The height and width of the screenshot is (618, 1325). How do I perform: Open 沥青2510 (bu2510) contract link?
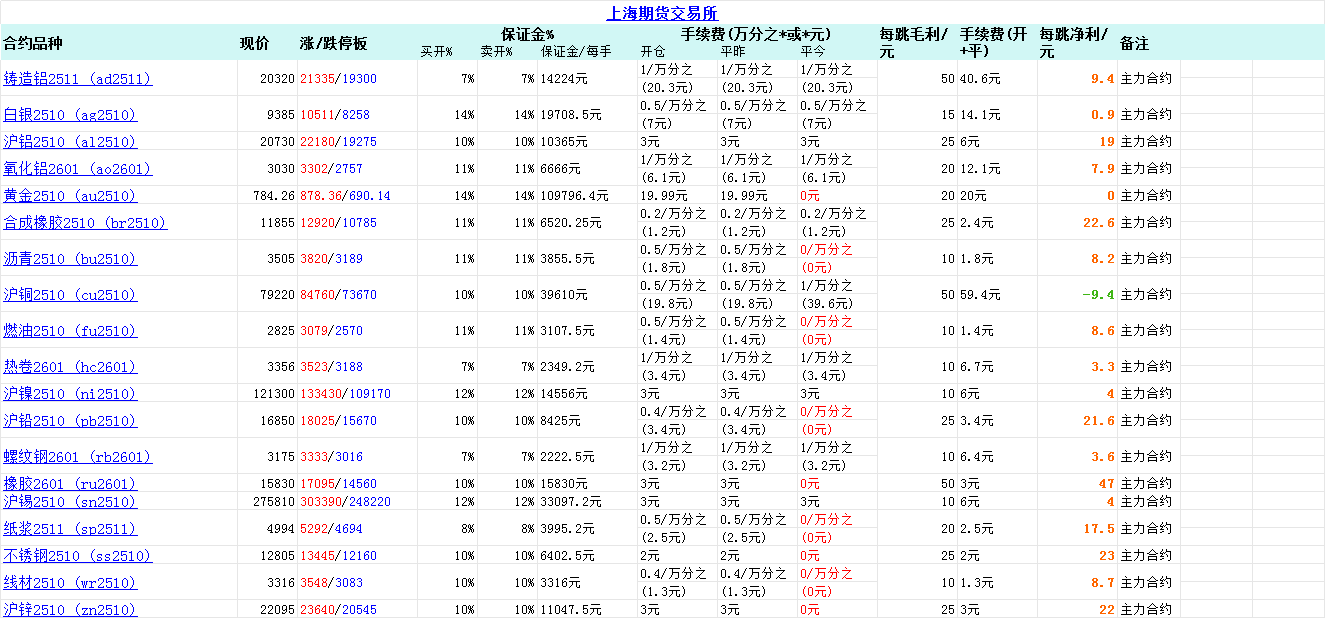pos(70,259)
